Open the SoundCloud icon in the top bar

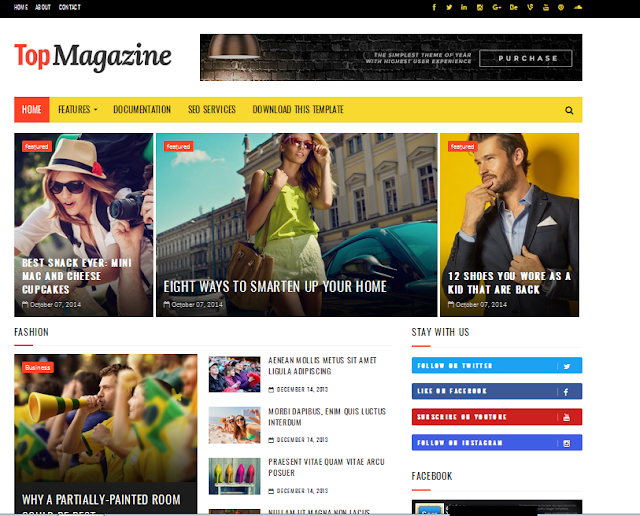point(578,7)
